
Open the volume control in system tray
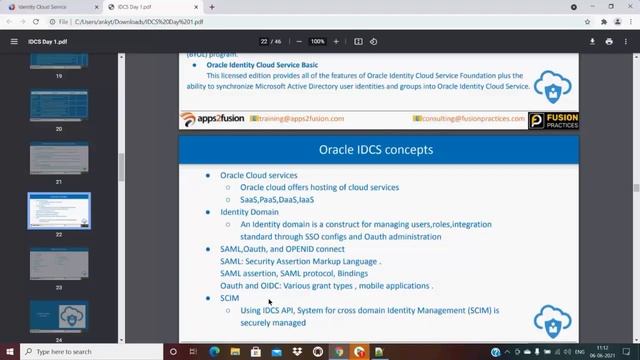coord(567,352)
